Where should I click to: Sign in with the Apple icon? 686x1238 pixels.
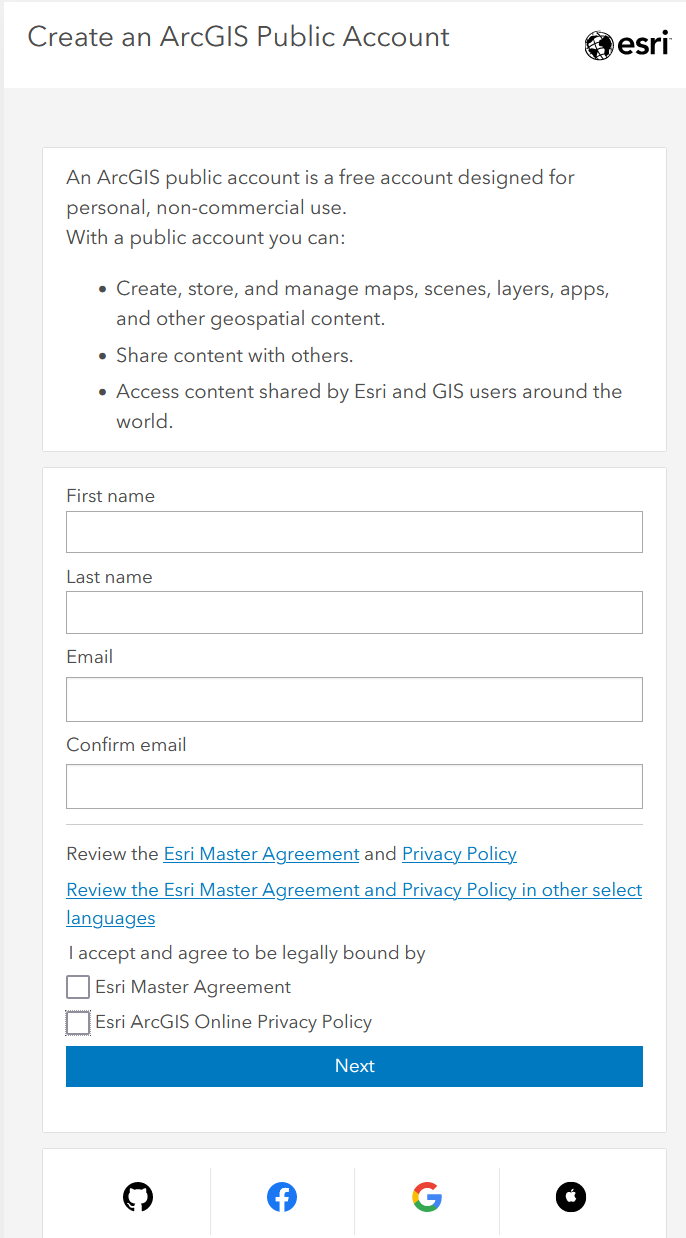(x=571, y=1196)
